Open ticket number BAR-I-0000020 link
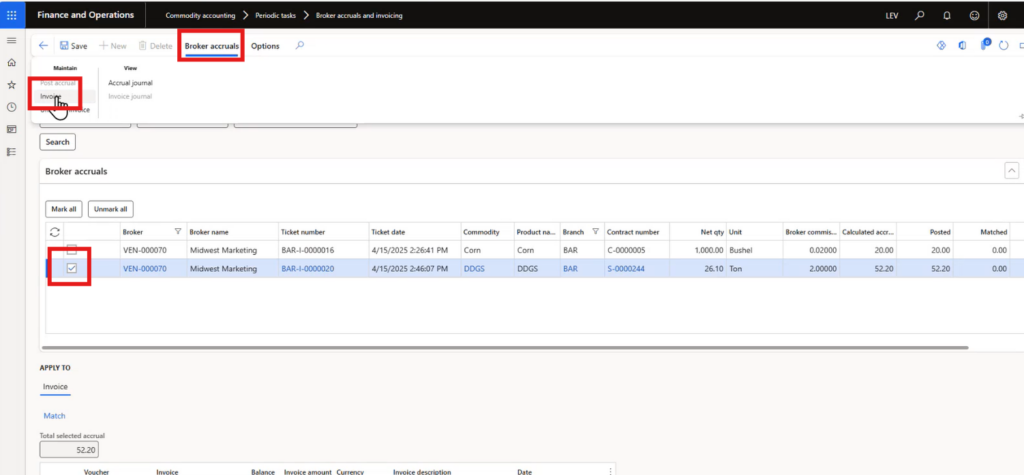The height and width of the screenshot is (475, 1024). (308, 269)
